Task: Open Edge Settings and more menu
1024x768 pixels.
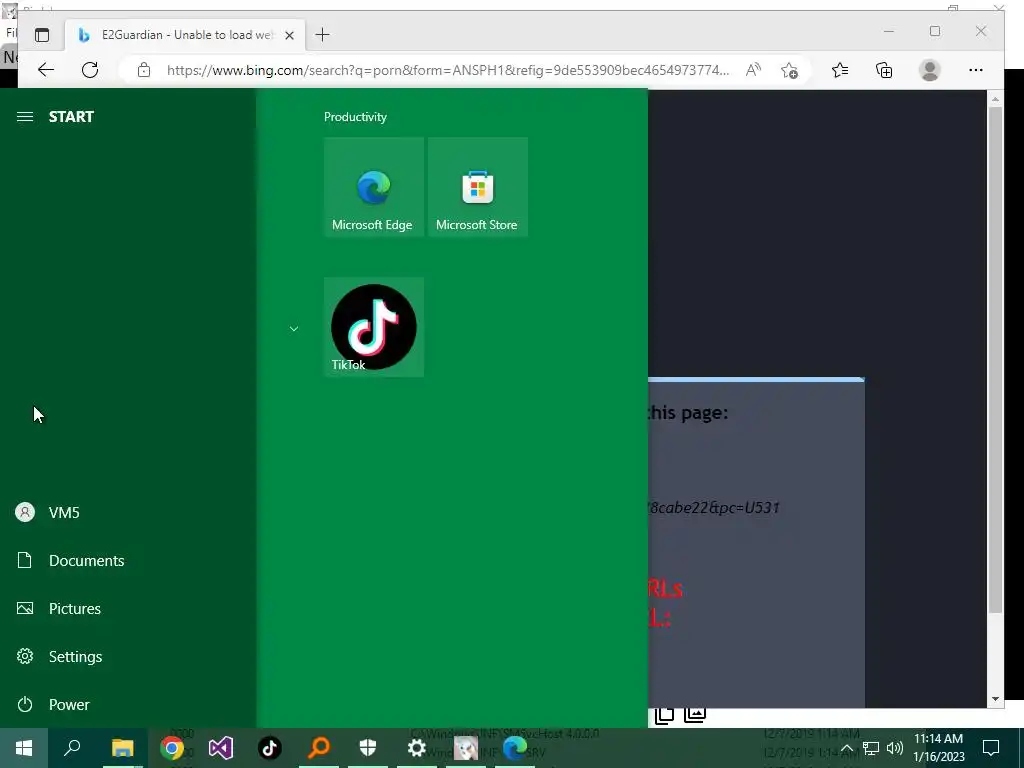Action: [976, 70]
